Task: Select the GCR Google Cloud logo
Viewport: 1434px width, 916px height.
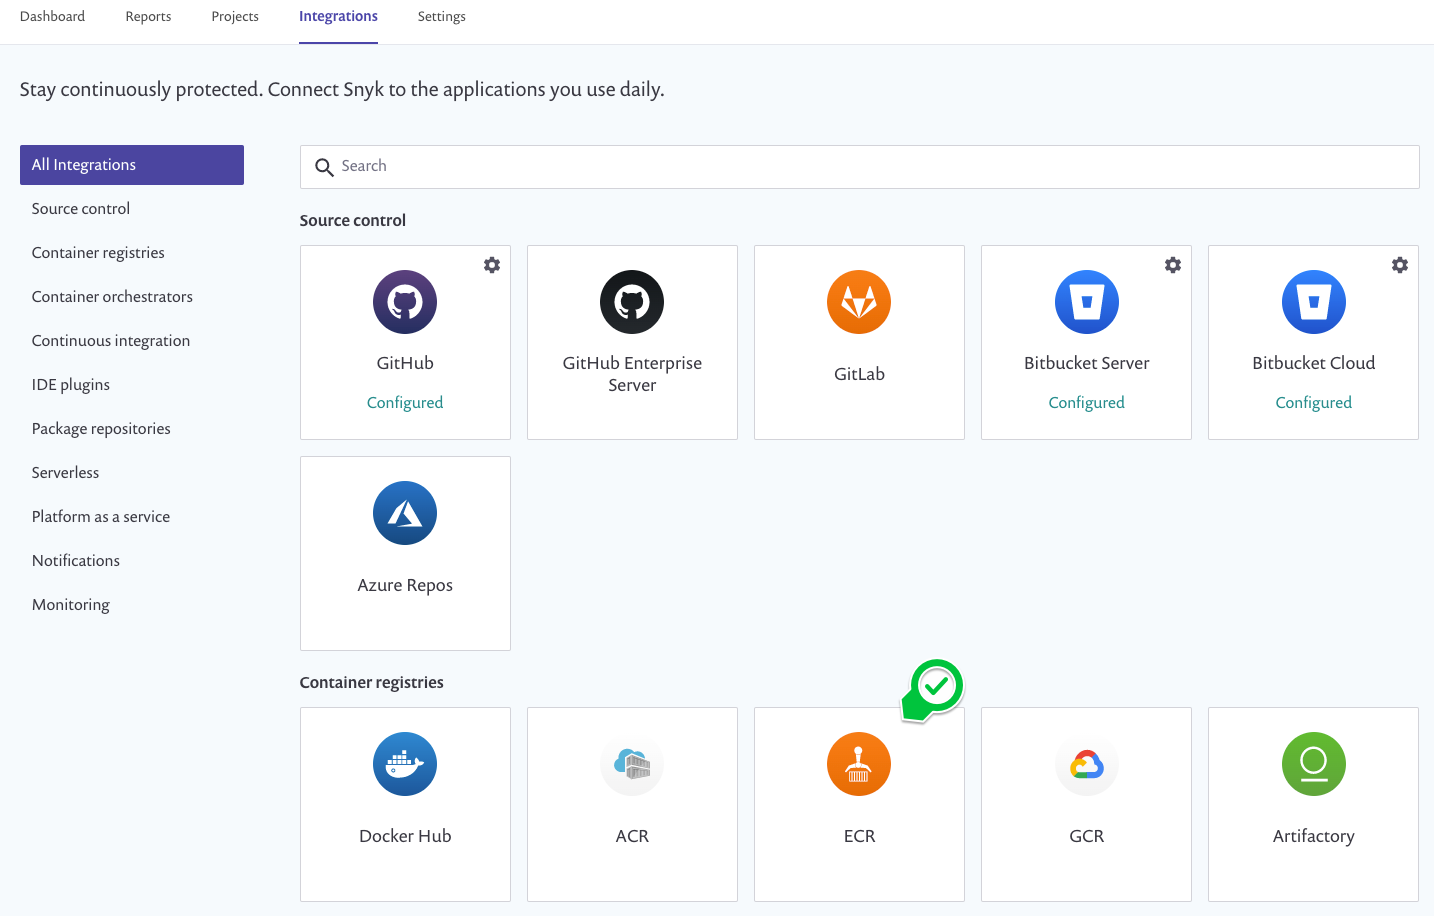Action: [x=1087, y=764]
